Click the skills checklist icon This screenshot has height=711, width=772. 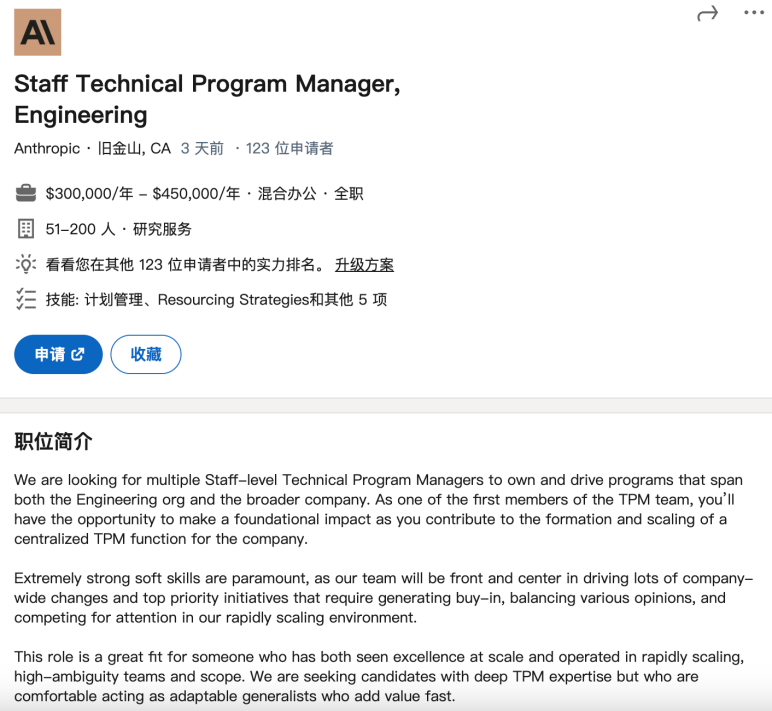pyautogui.click(x=26, y=299)
